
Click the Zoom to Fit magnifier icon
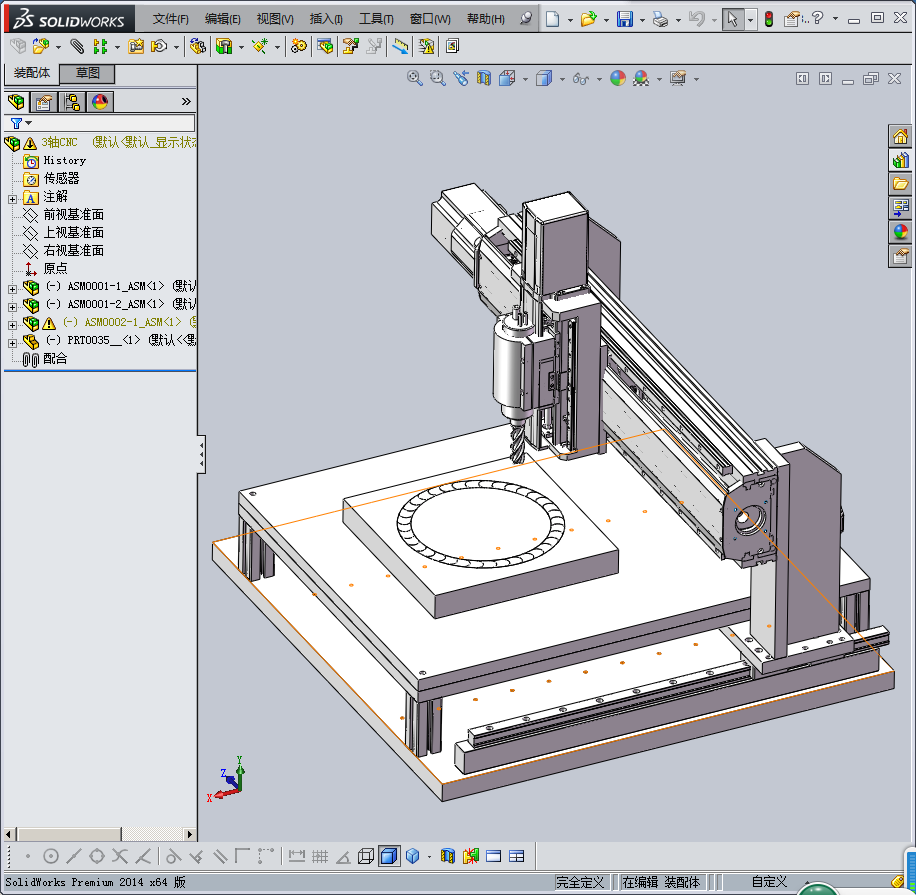pos(415,78)
